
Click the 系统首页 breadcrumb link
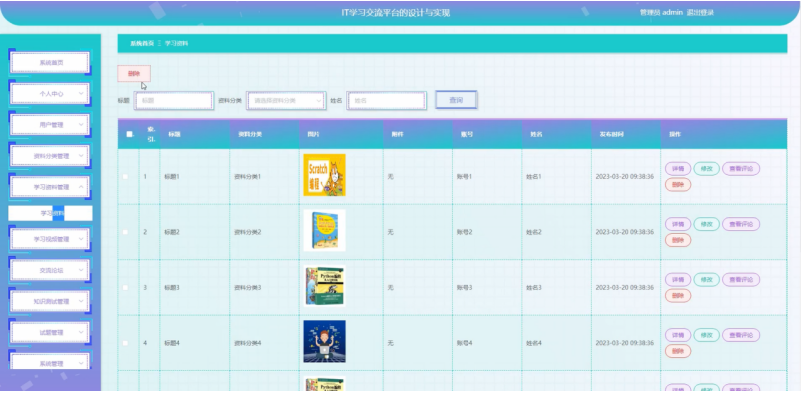pos(142,43)
